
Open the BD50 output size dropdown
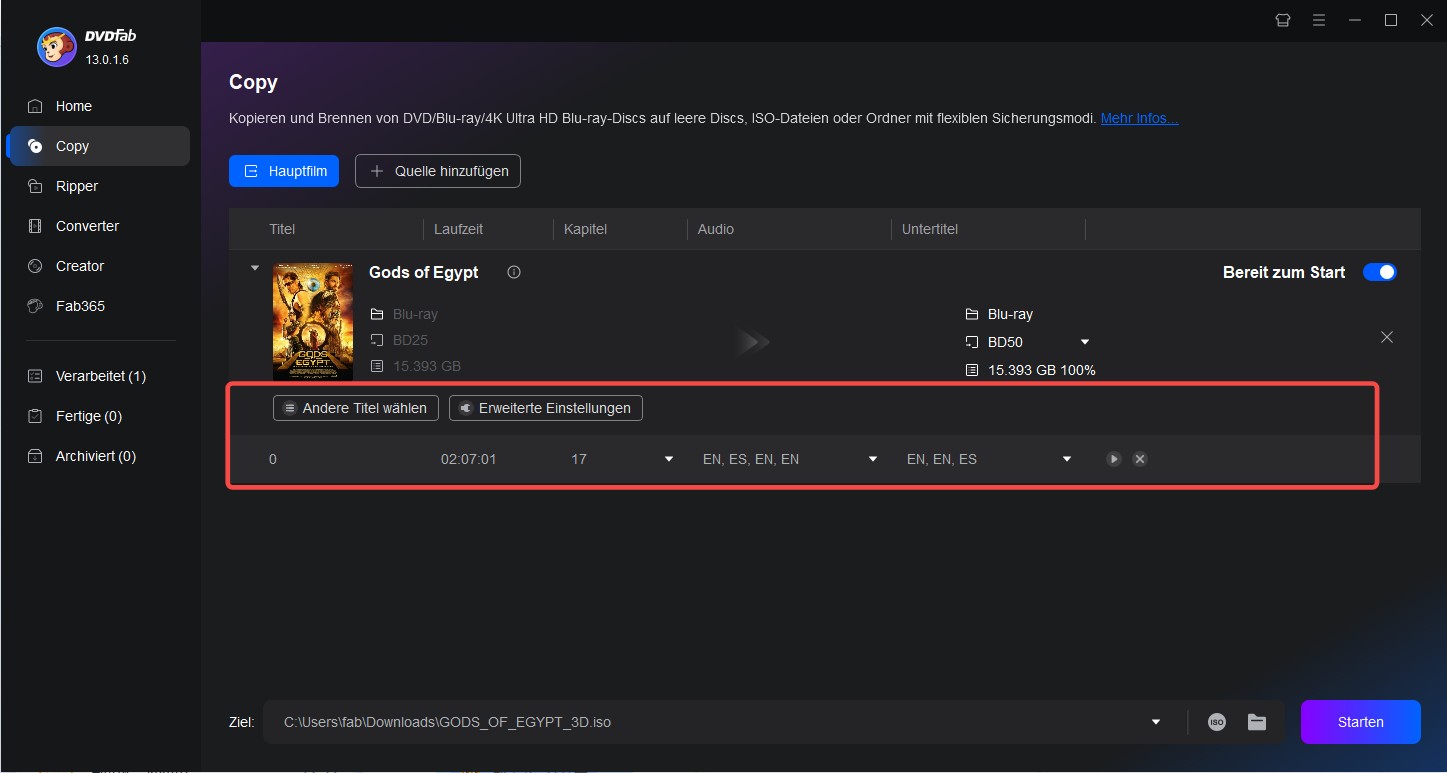(x=1085, y=342)
